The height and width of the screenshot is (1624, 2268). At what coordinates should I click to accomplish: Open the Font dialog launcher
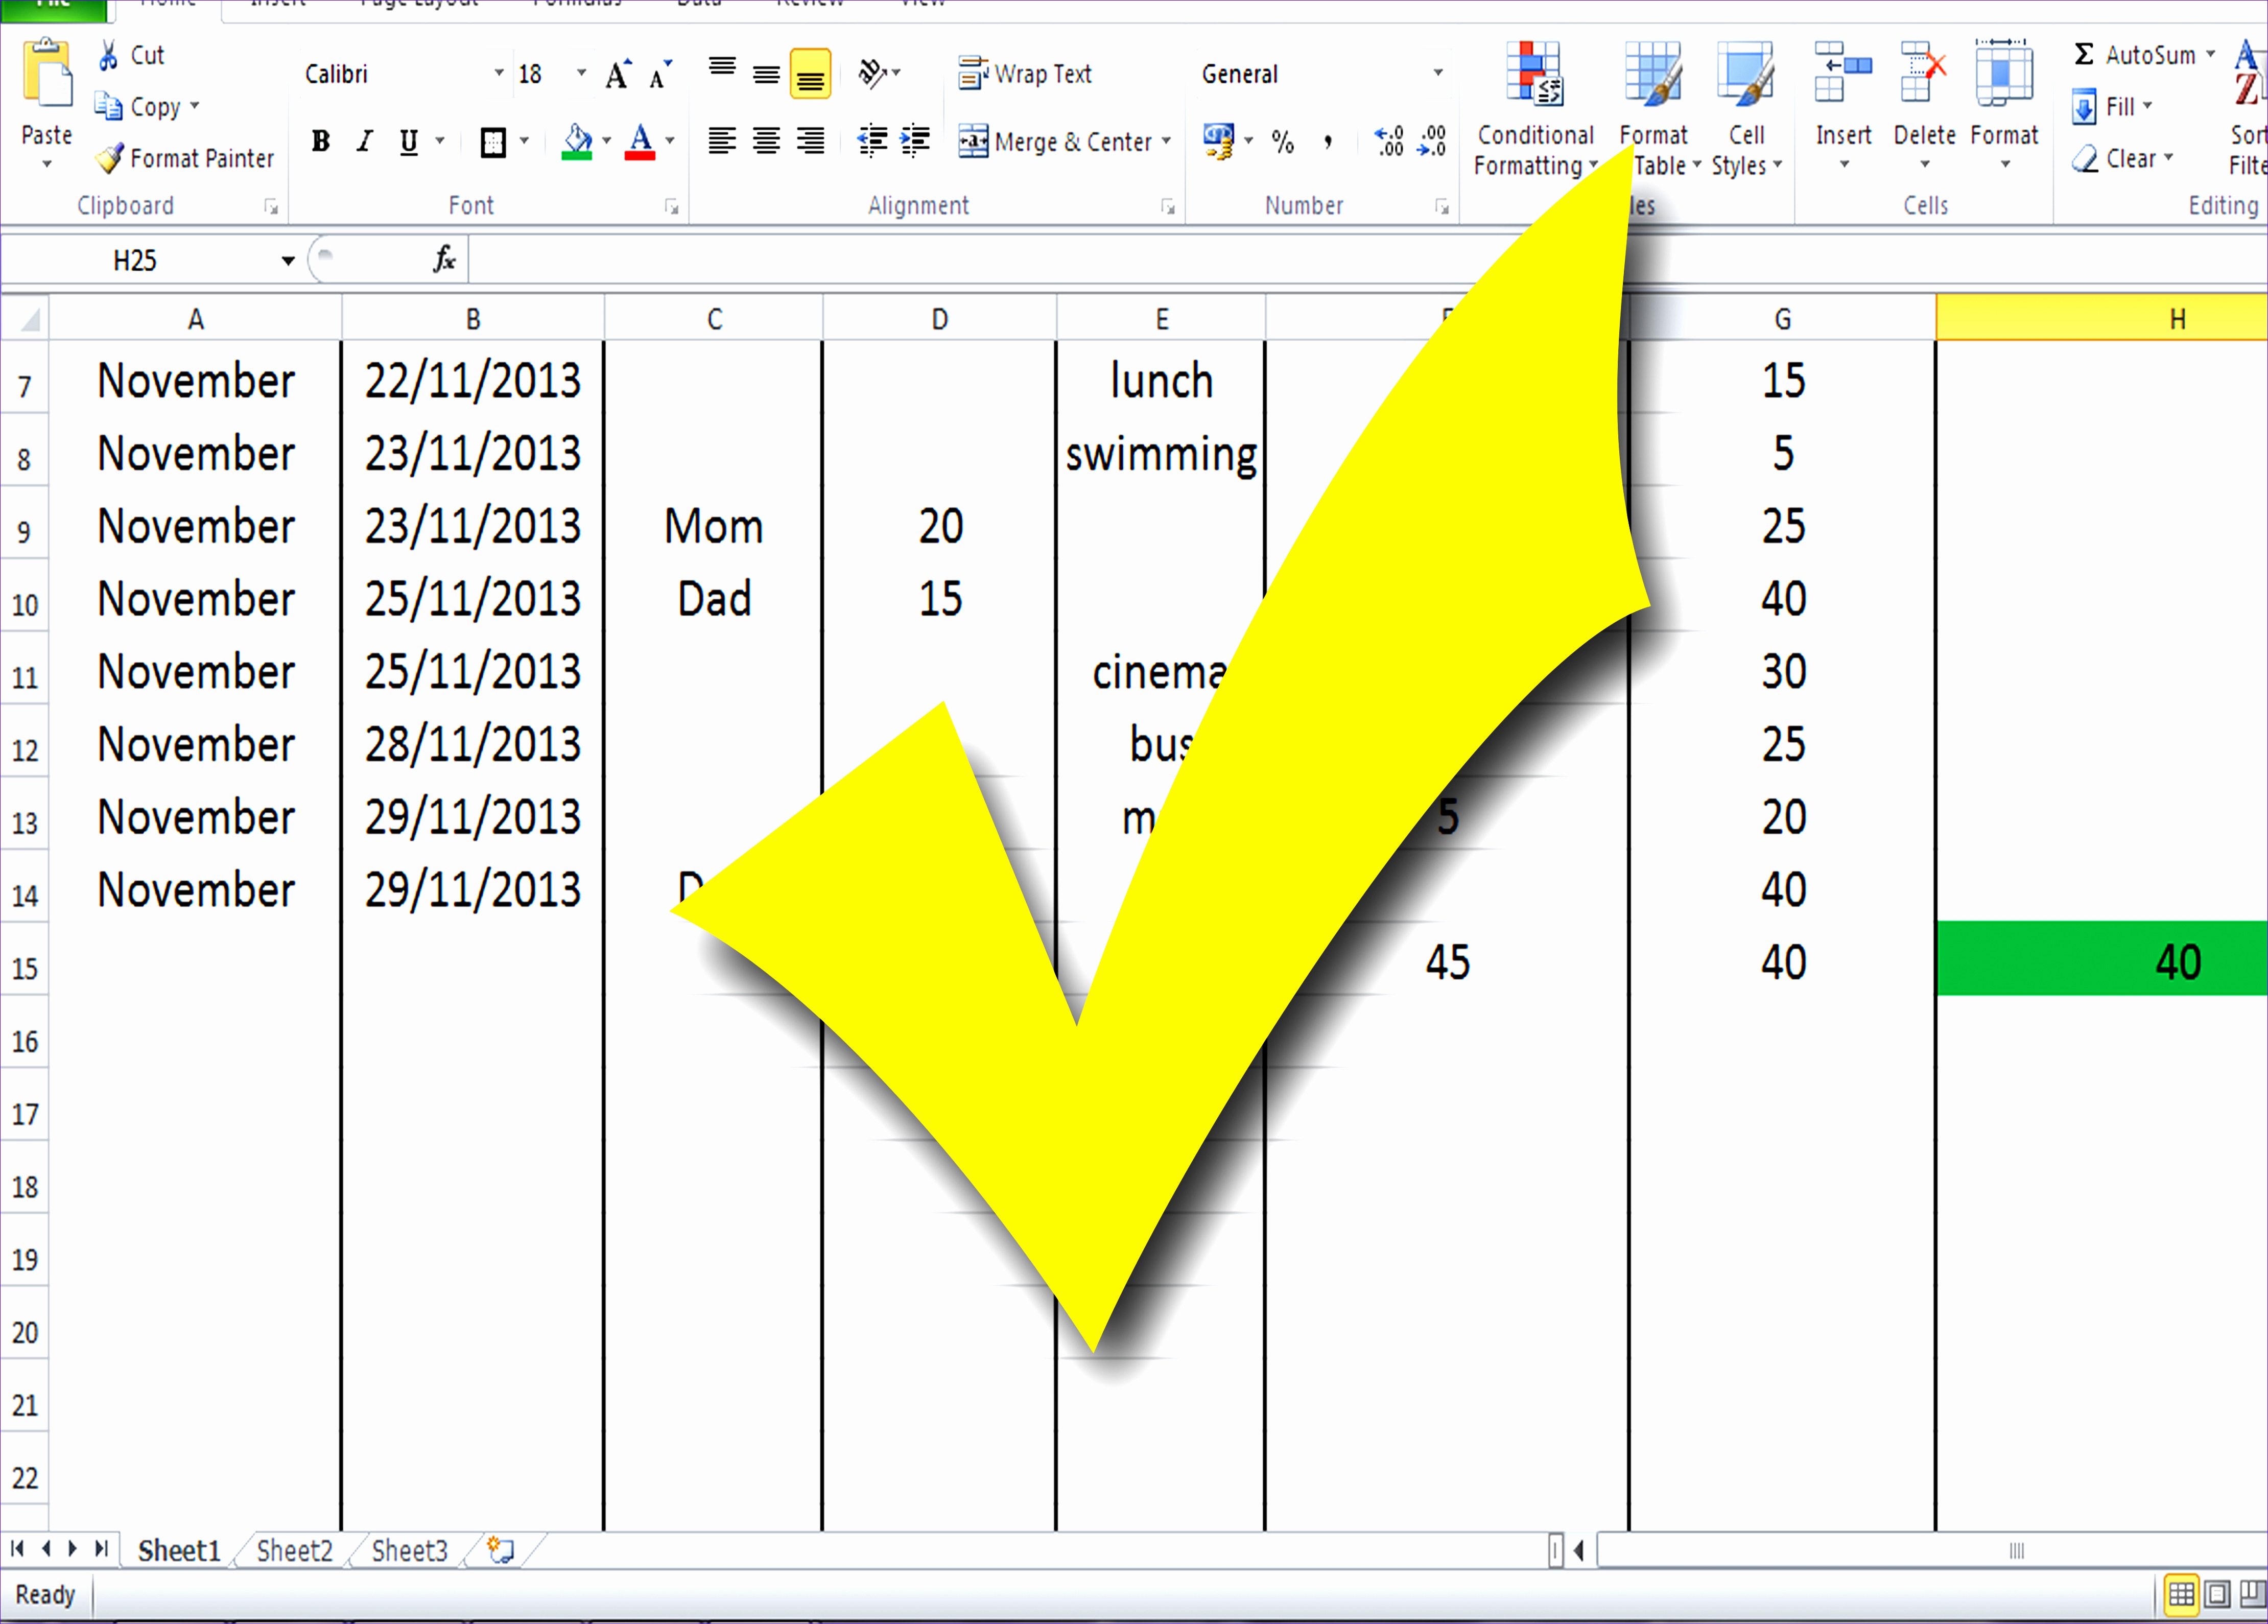click(x=672, y=207)
